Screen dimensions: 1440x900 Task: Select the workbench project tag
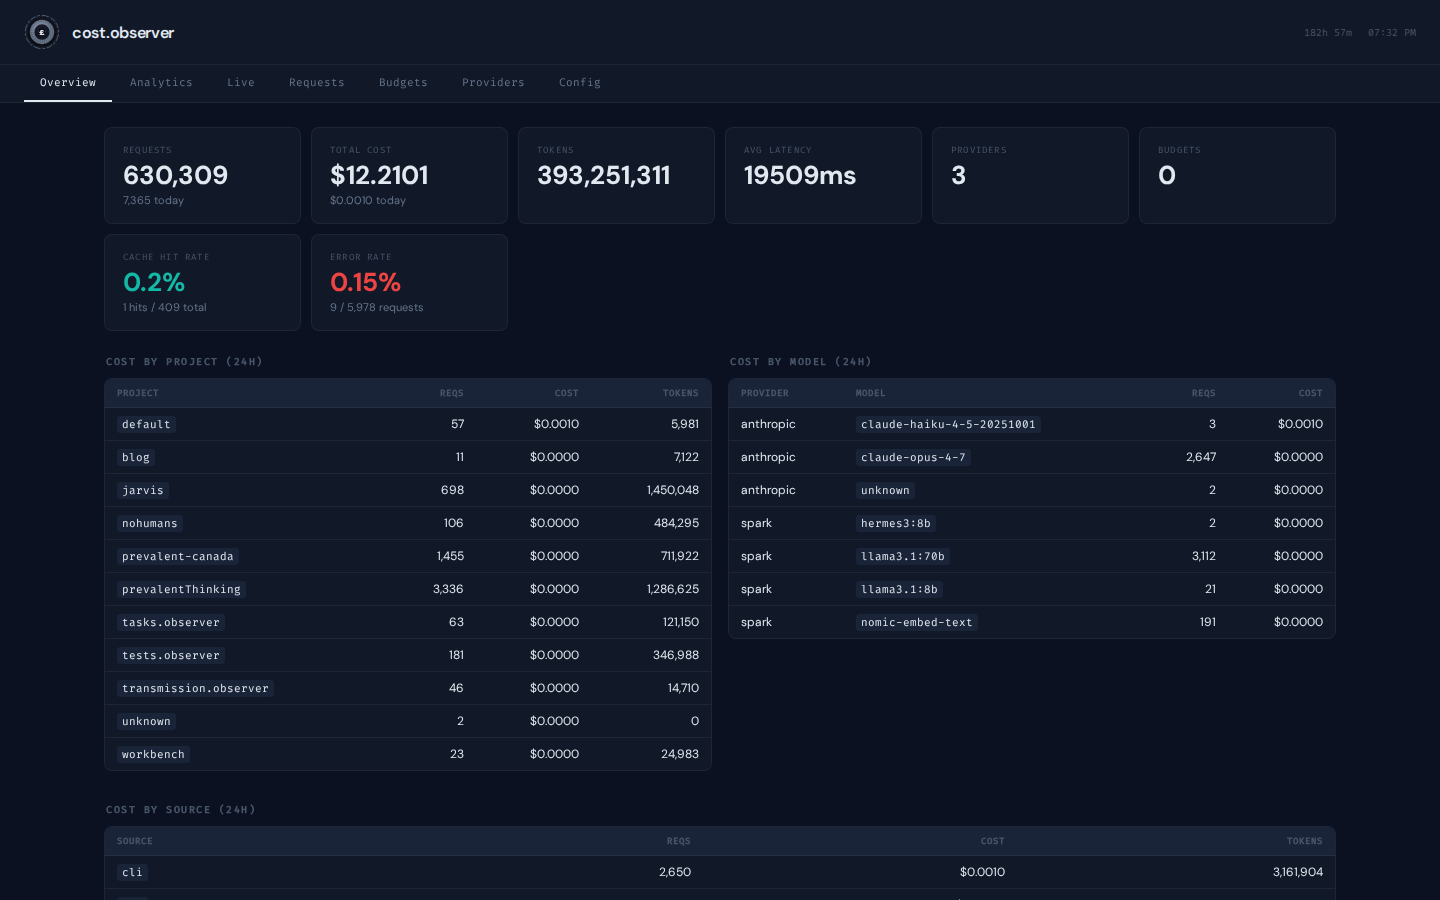tap(153, 754)
